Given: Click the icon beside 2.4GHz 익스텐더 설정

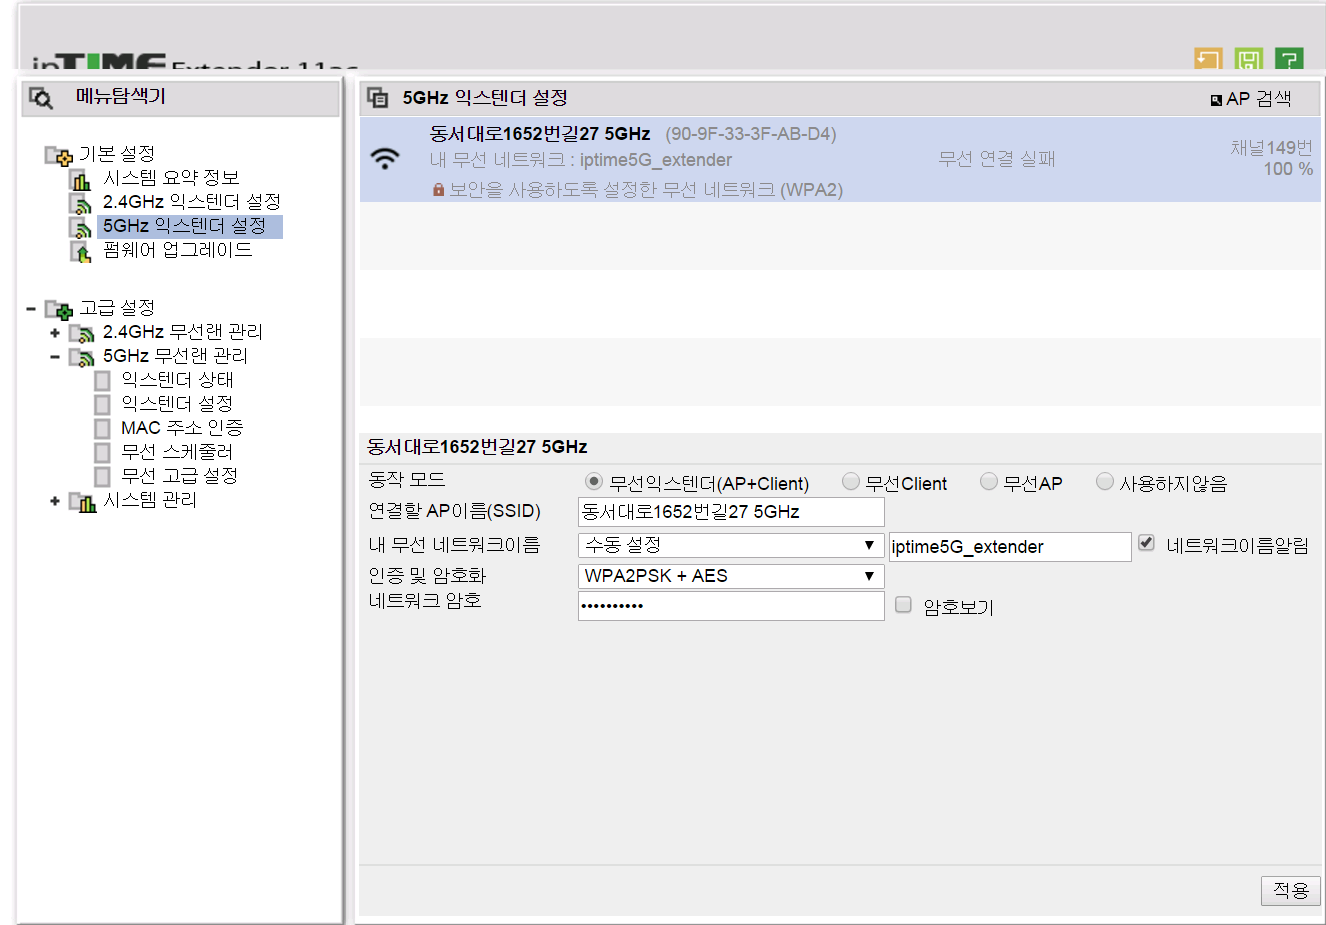Looking at the screenshot, I should pyautogui.click(x=81, y=203).
